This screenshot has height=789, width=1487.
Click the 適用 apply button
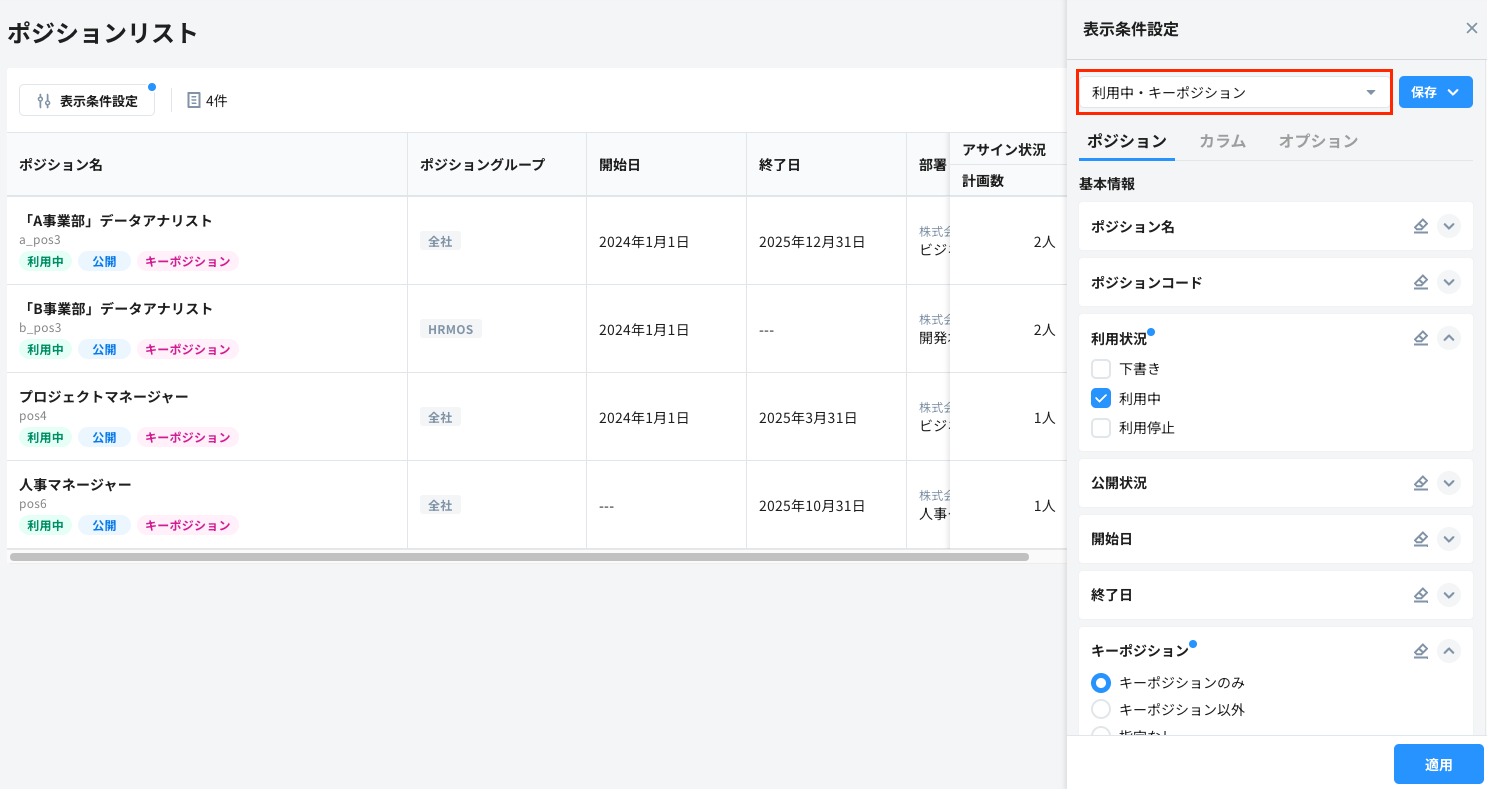pos(1438,763)
